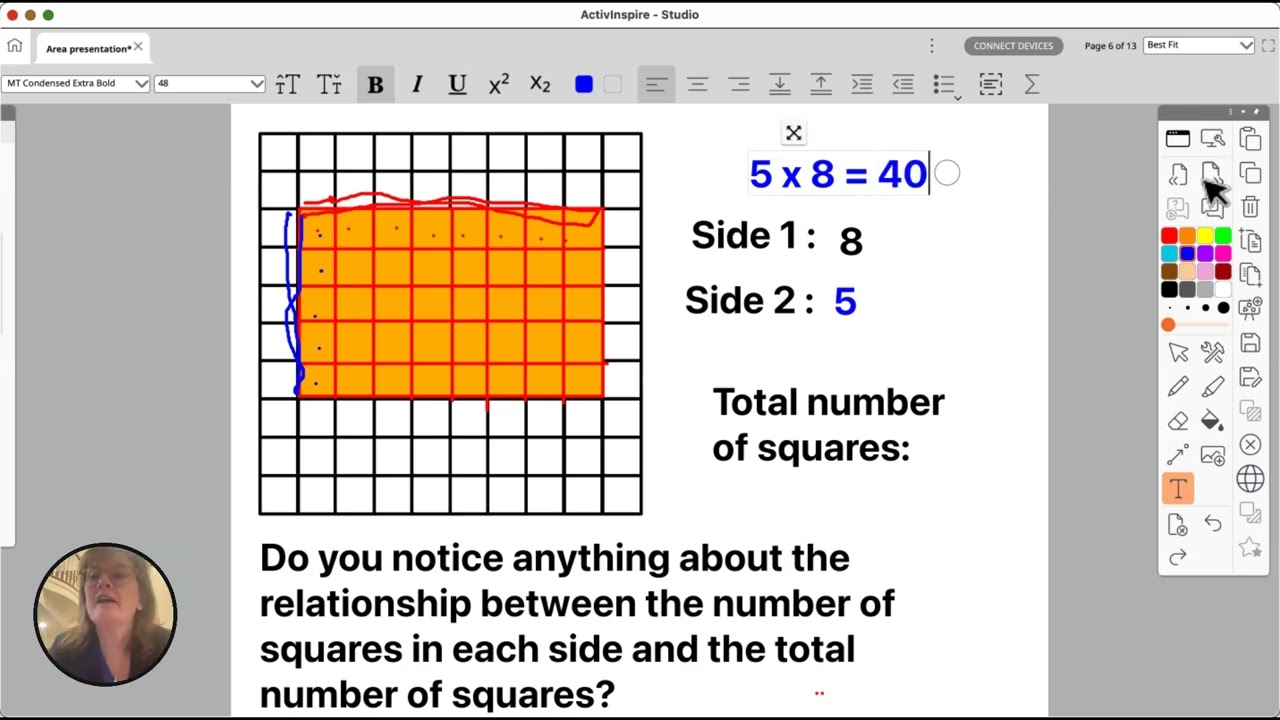Screen dimensions: 1280x720
Task: Set text alignment to left
Action: pos(656,85)
